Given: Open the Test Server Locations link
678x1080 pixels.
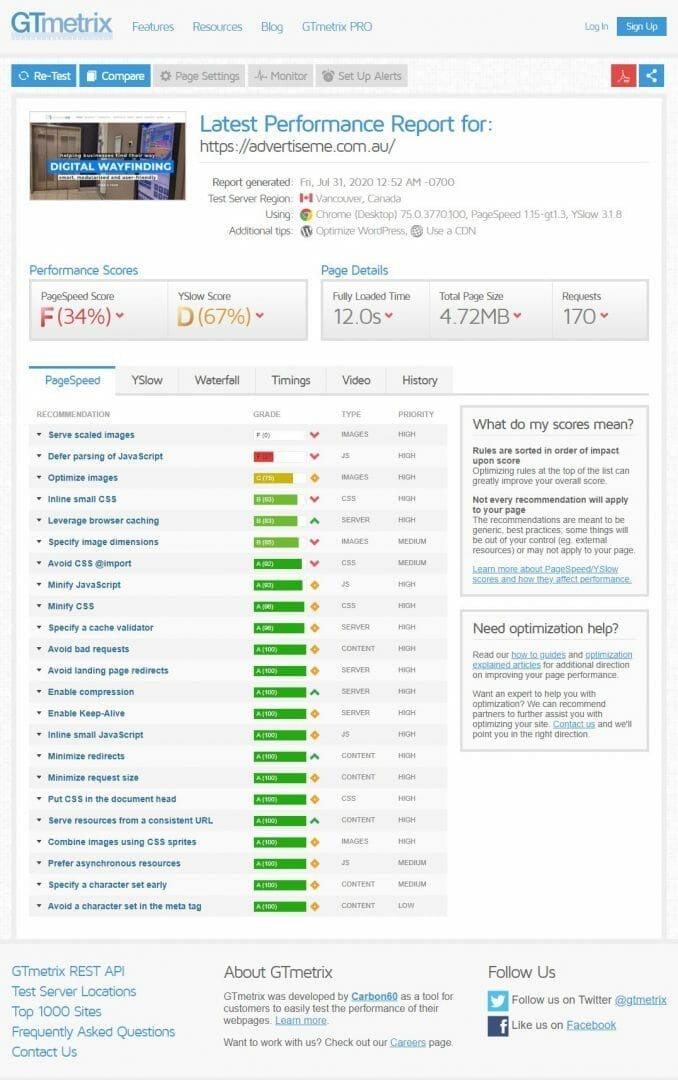Looking at the screenshot, I should pyautogui.click(x=74, y=991).
